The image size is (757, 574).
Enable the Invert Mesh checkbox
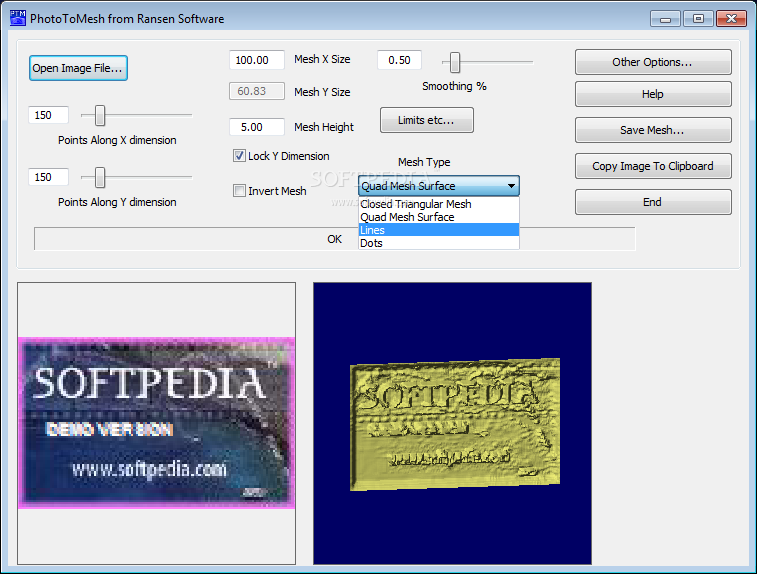pos(239,190)
